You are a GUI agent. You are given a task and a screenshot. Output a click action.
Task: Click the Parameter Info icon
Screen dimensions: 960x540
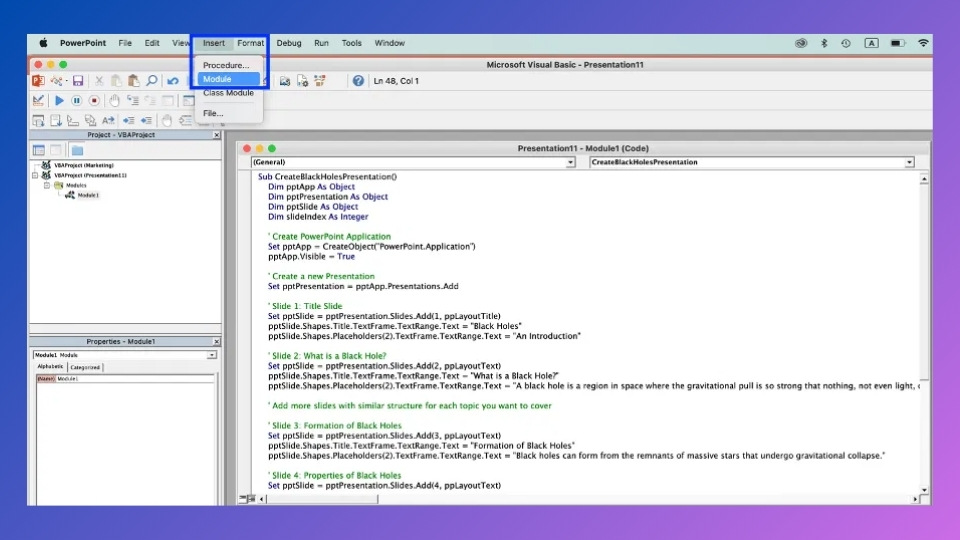(x=91, y=121)
